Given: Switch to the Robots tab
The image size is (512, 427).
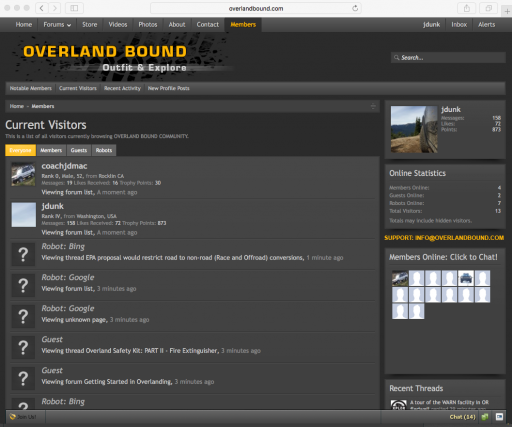Looking at the screenshot, I should (104, 150).
